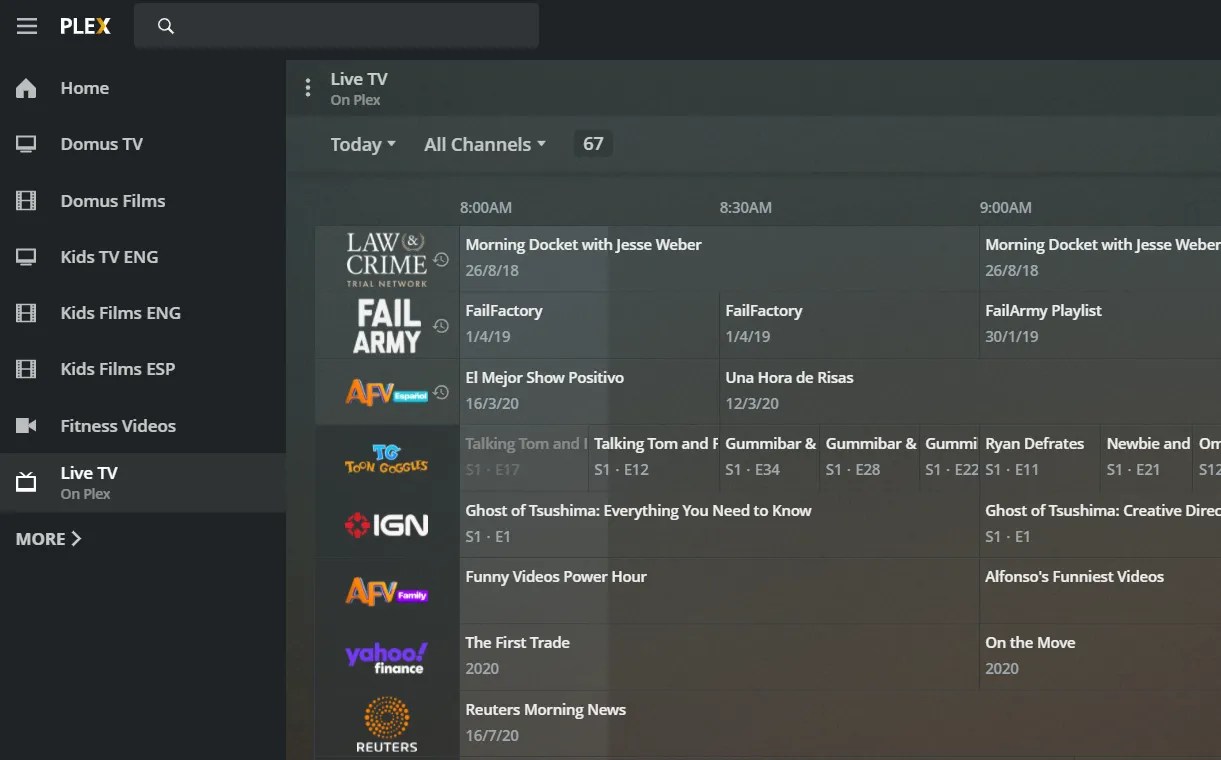Go to Home in the sidebar
Screen dimensions: 1221x760
(x=84, y=88)
